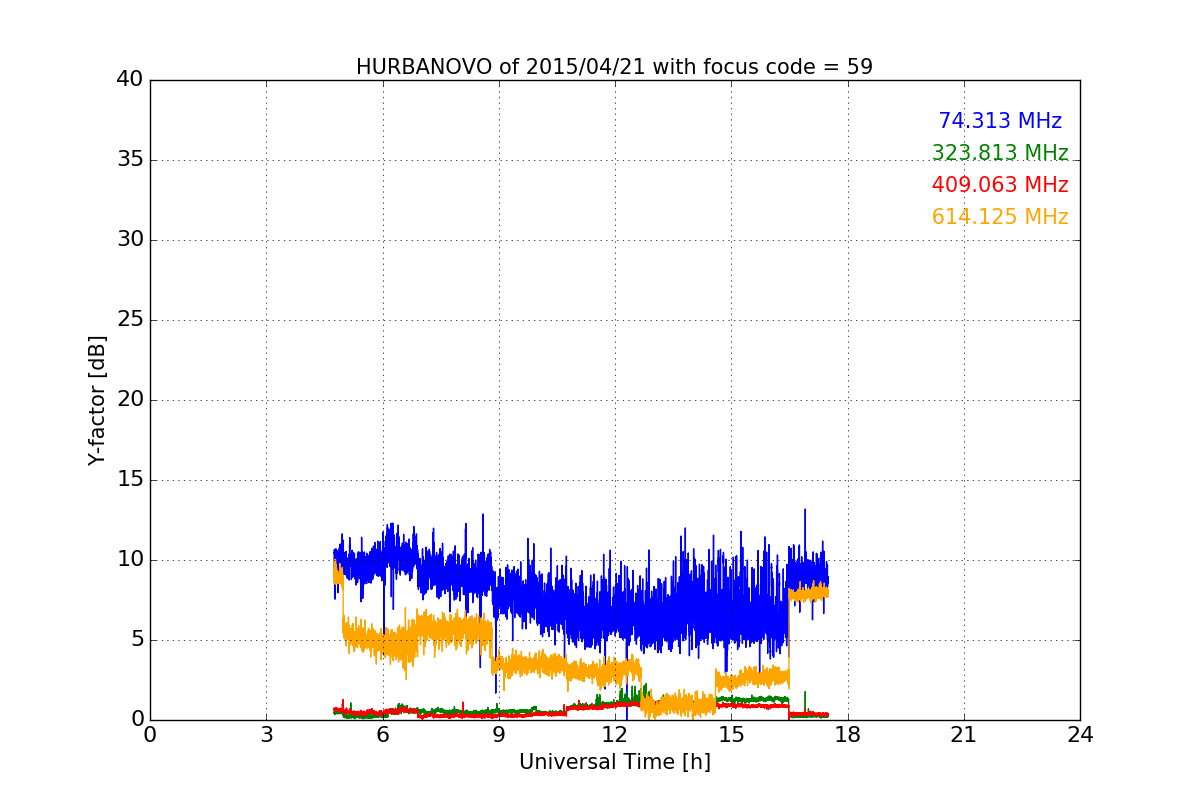Click x-axis tick label 18
The image size is (1200, 800).
point(847,735)
